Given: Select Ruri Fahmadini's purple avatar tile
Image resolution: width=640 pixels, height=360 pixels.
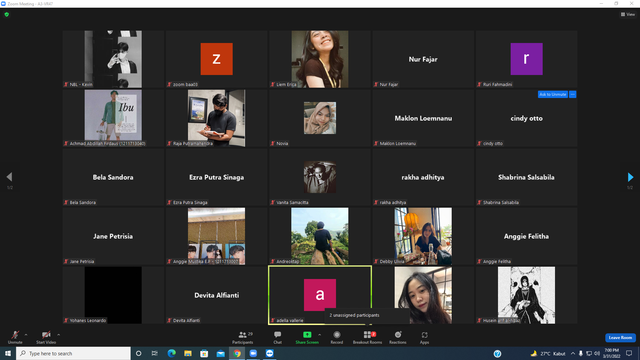Looking at the screenshot, I should coord(527,59).
